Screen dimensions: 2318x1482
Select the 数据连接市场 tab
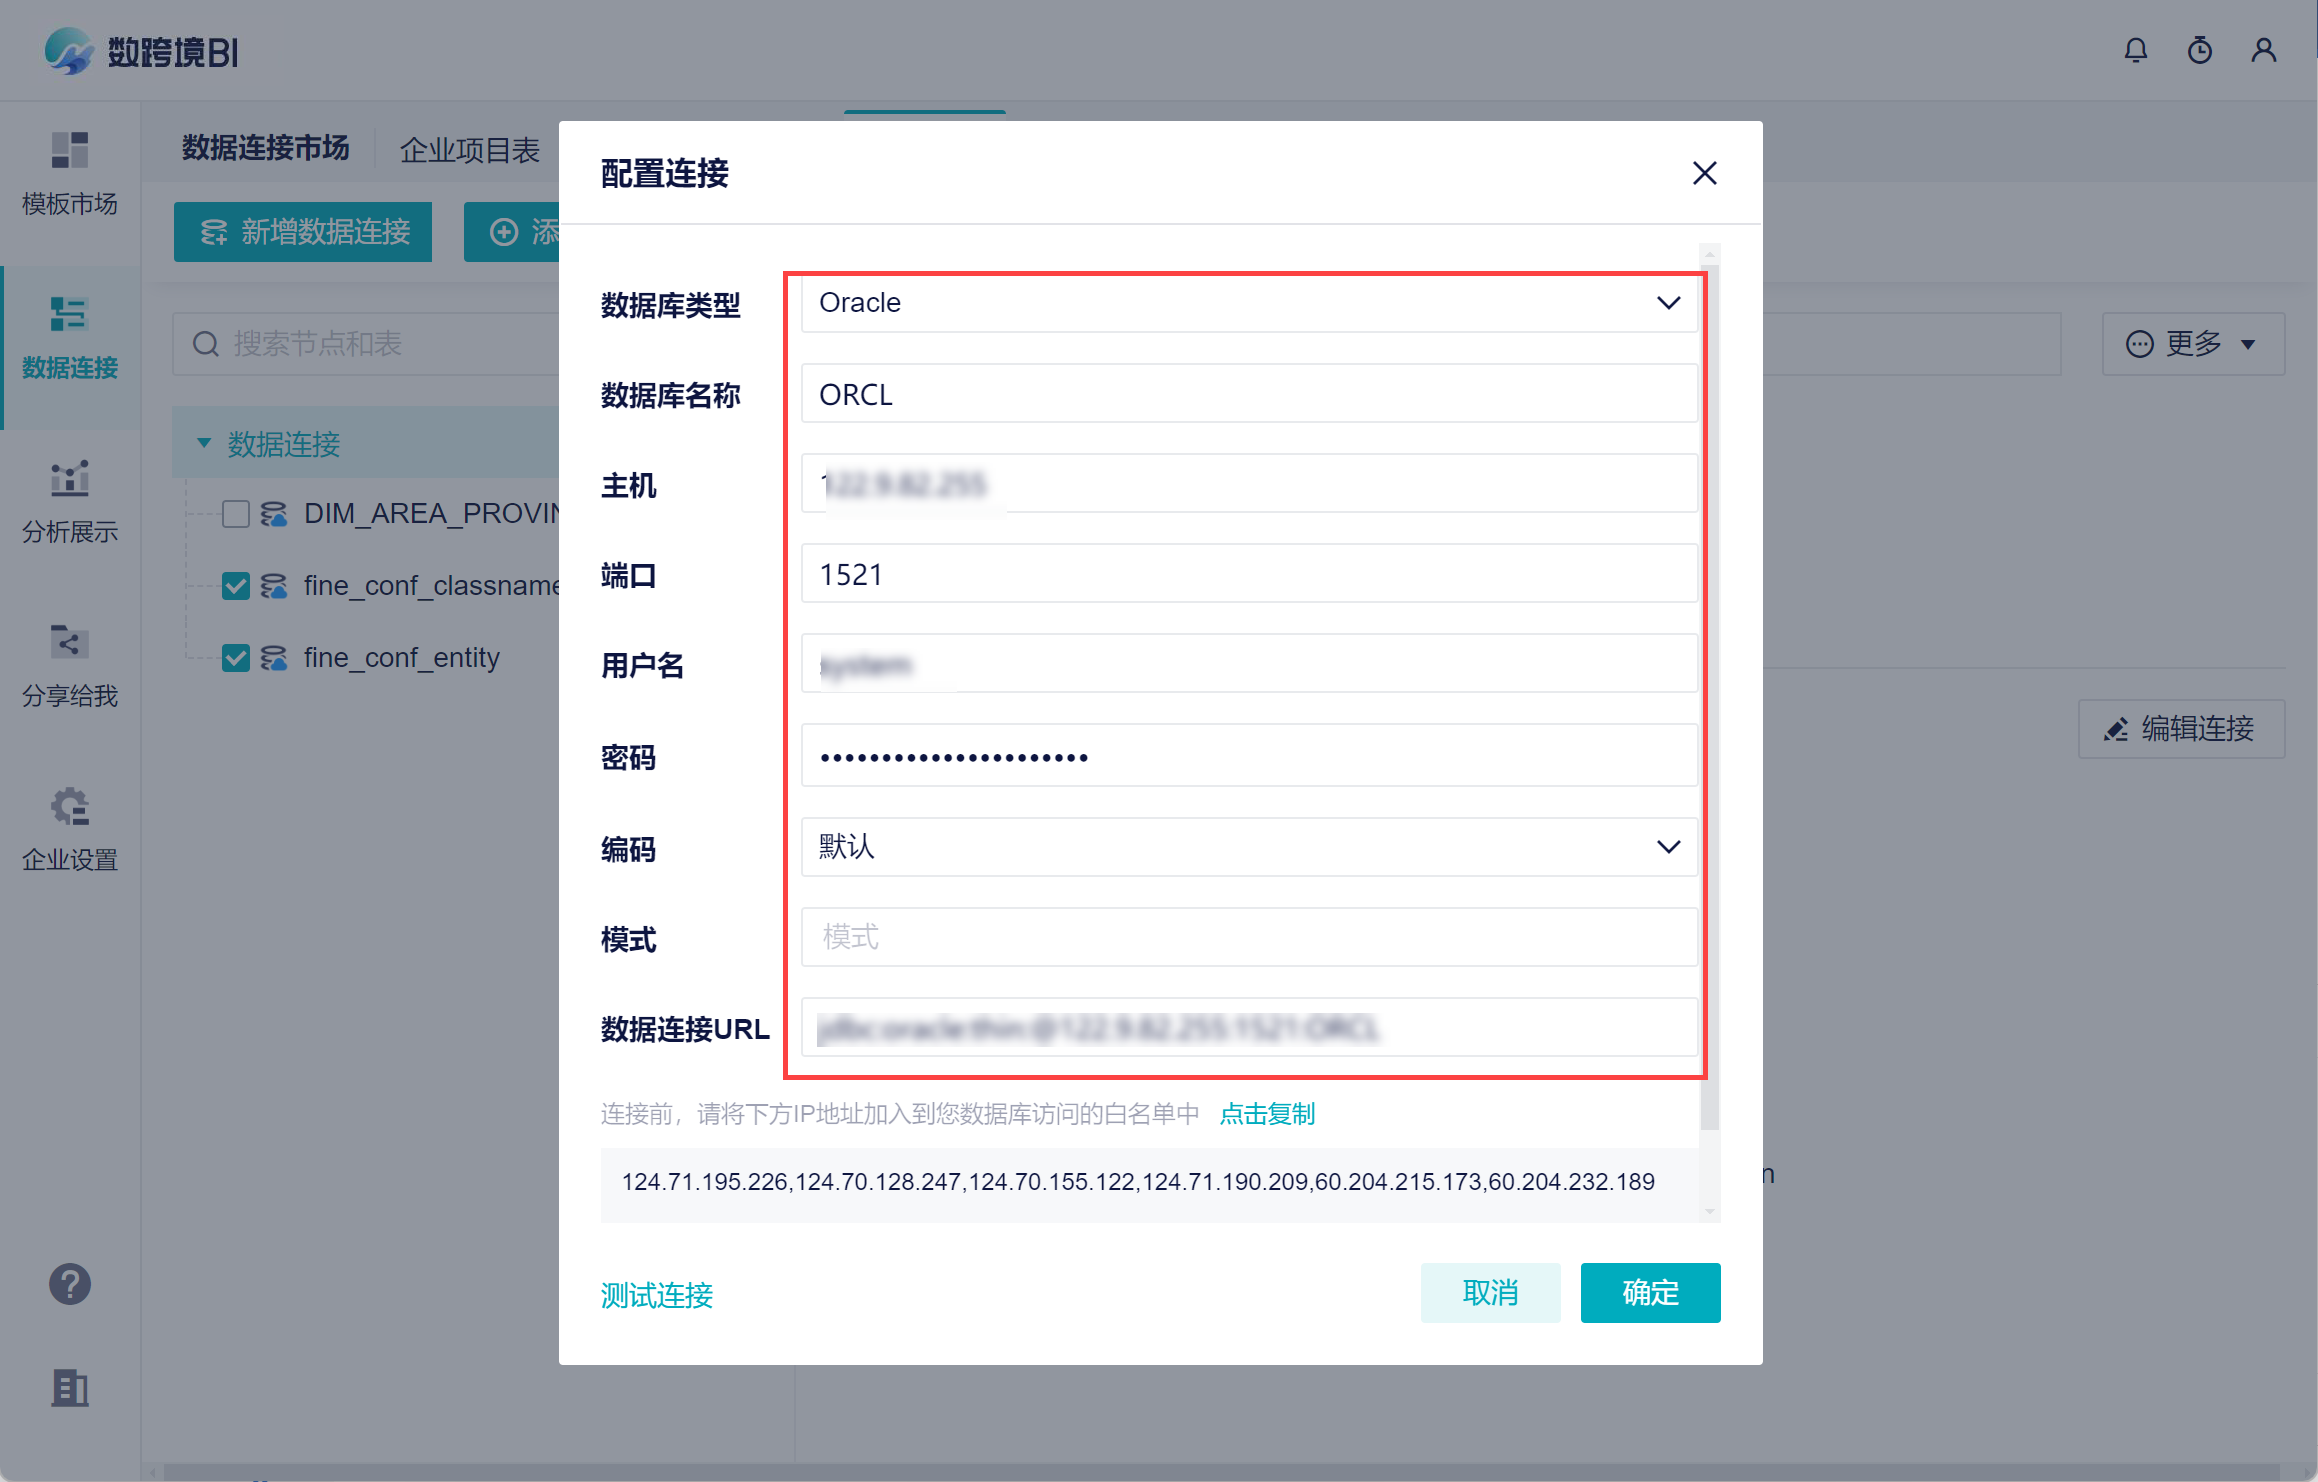coord(266,148)
